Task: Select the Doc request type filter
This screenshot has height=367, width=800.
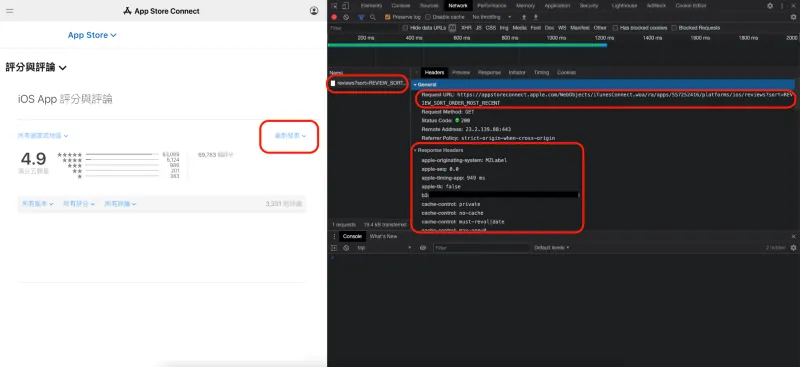Action: click(549, 28)
